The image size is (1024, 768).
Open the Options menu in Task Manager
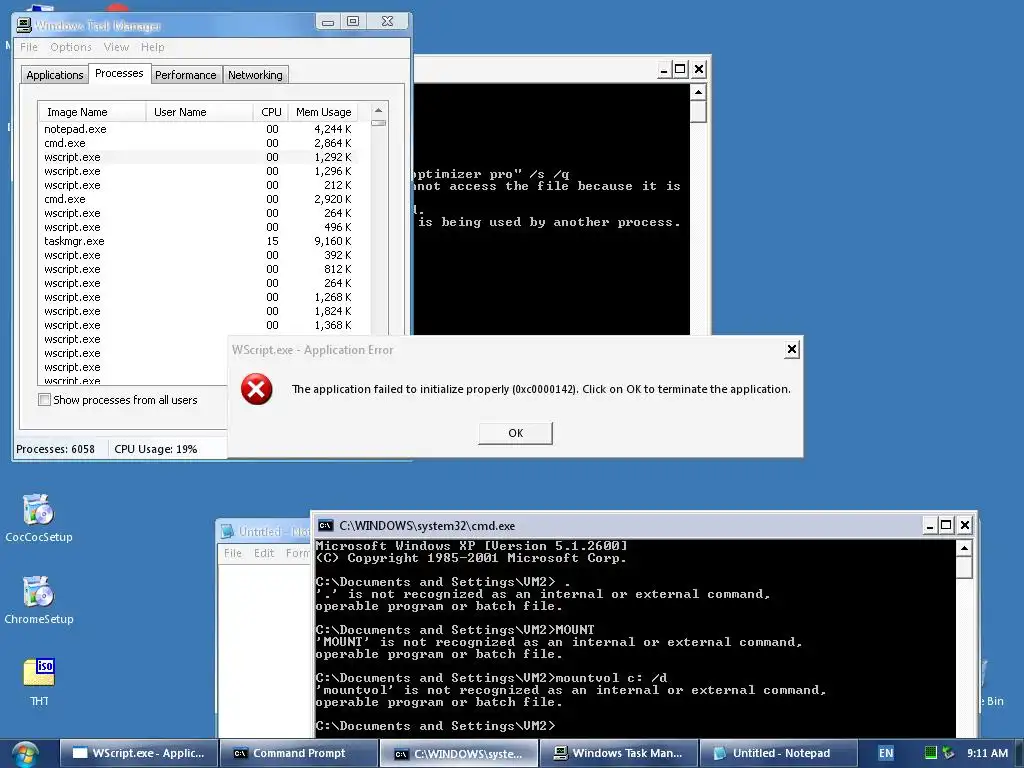click(71, 47)
